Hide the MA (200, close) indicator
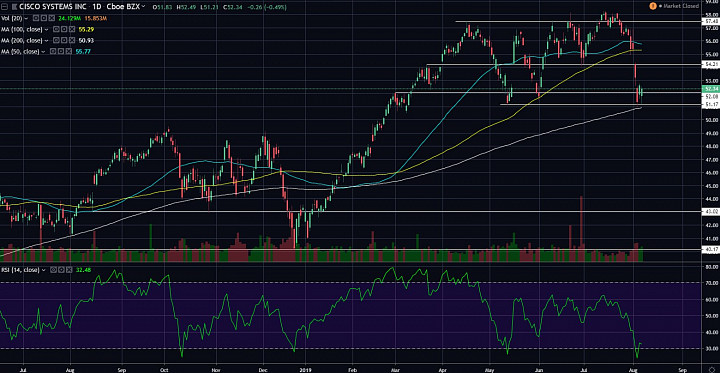This screenshot has height=373, width=720. click(x=56, y=40)
